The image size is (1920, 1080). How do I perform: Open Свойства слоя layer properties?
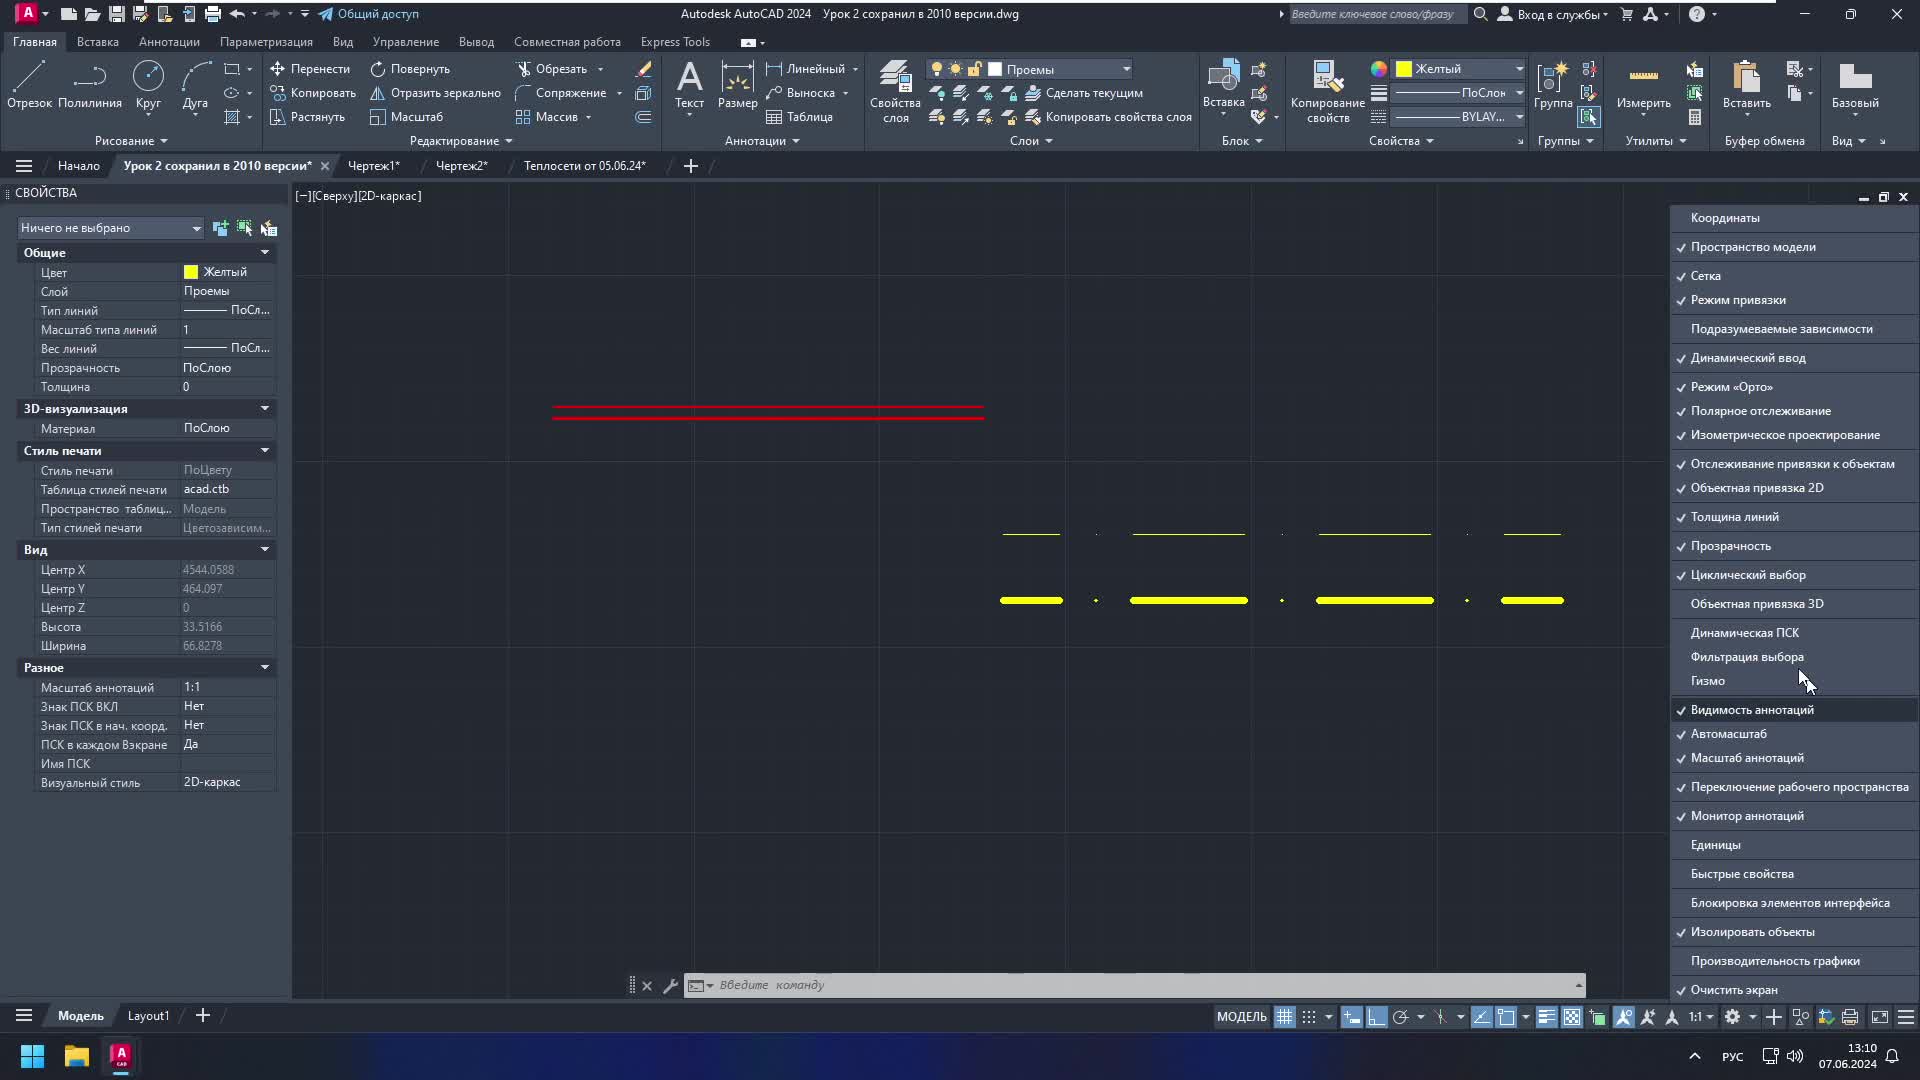click(x=895, y=90)
